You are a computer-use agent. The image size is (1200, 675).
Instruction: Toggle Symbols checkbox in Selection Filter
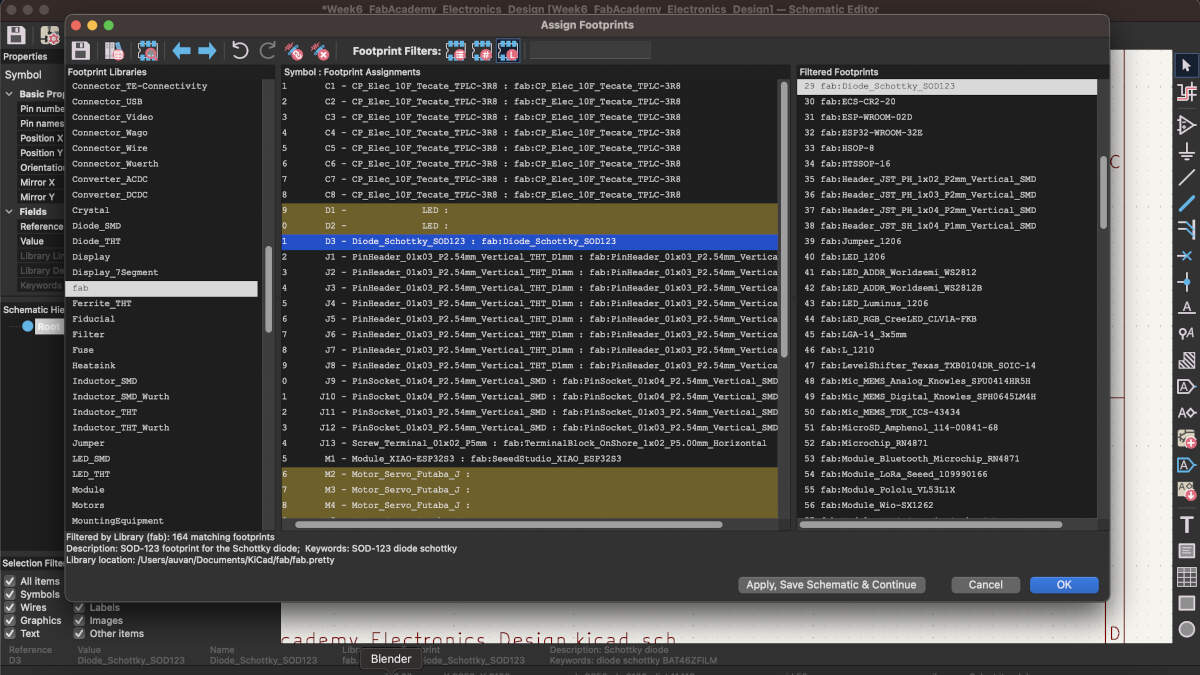(10, 594)
